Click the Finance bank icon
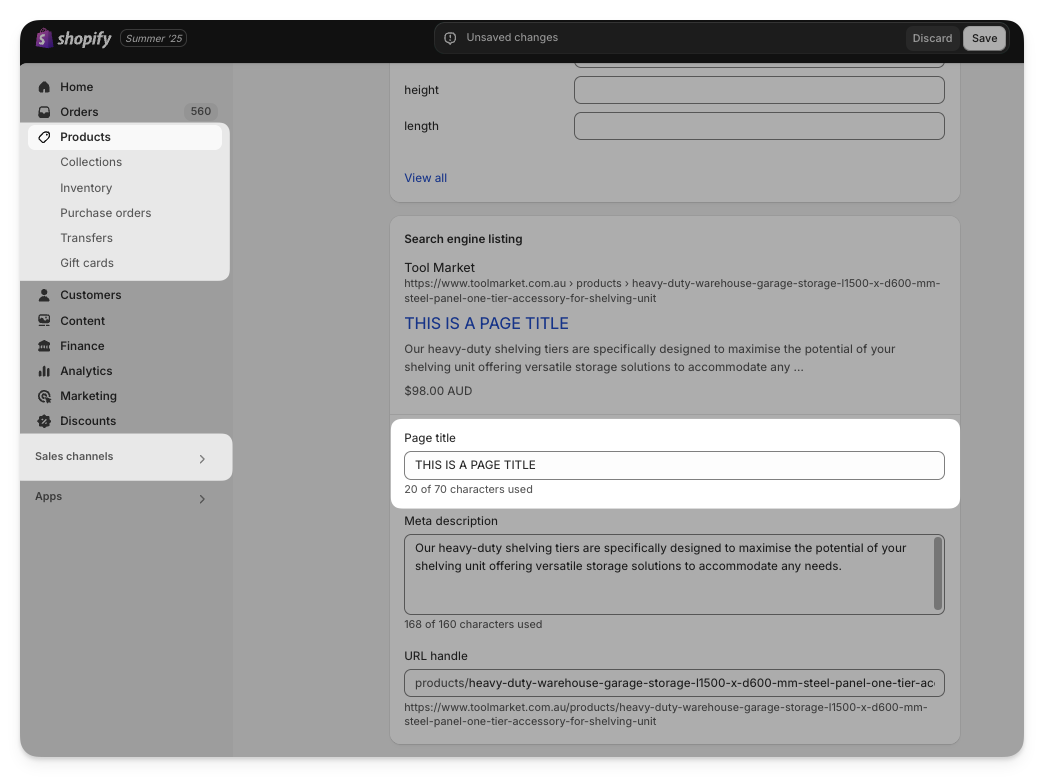The width and height of the screenshot is (1044, 777). point(44,346)
